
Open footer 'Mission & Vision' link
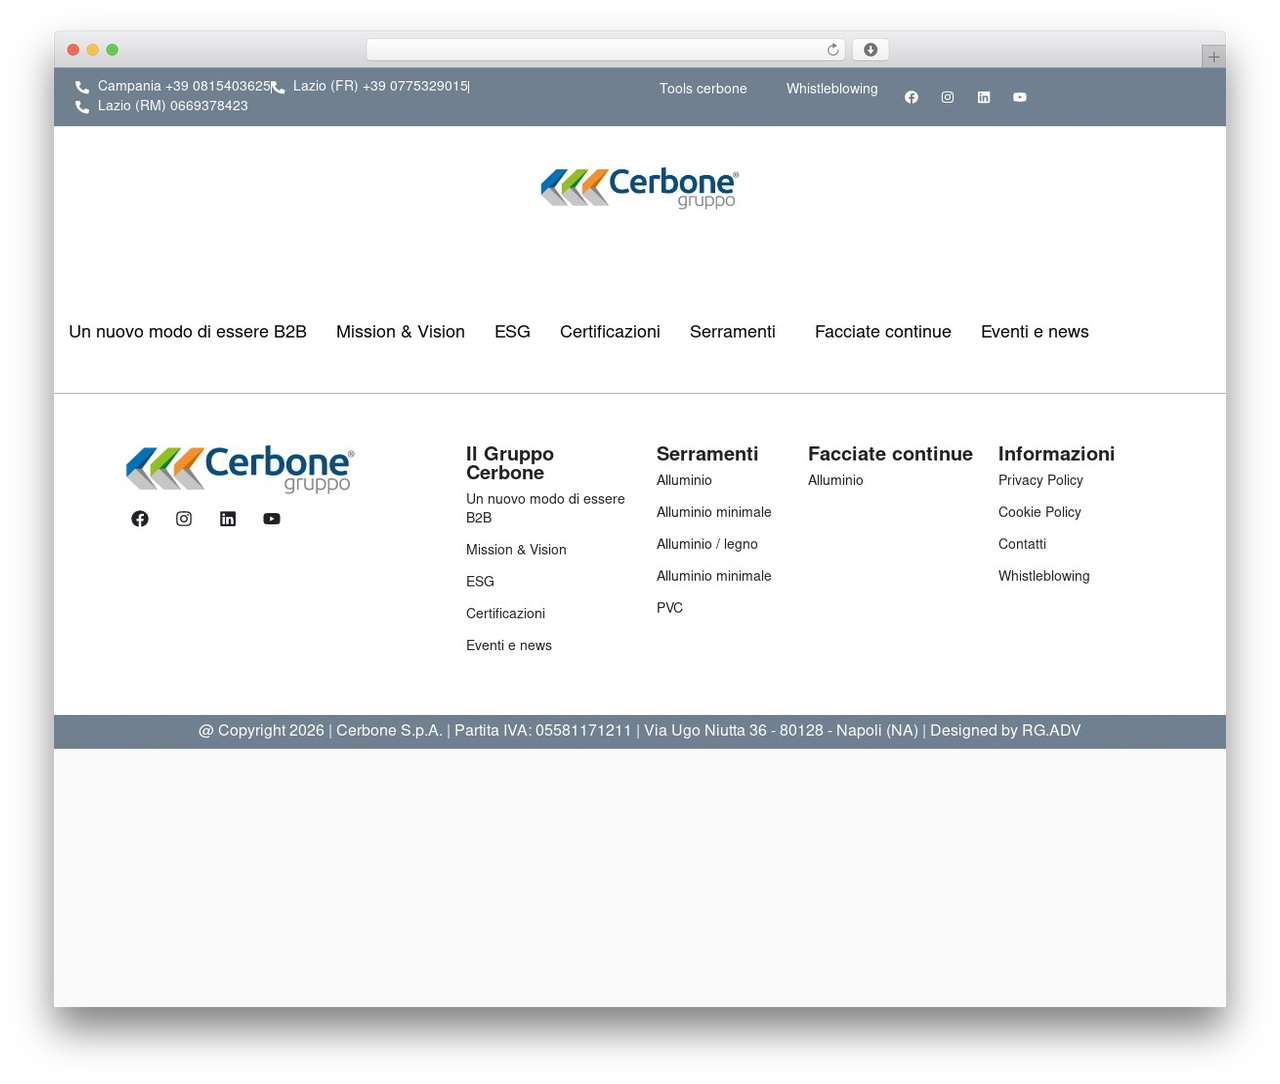pyautogui.click(x=516, y=551)
